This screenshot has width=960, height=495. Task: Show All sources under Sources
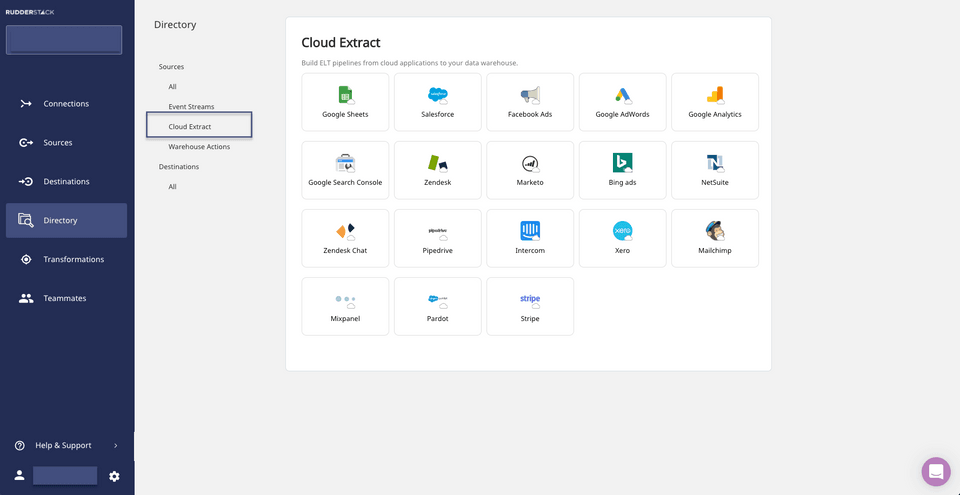coord(173,86)
